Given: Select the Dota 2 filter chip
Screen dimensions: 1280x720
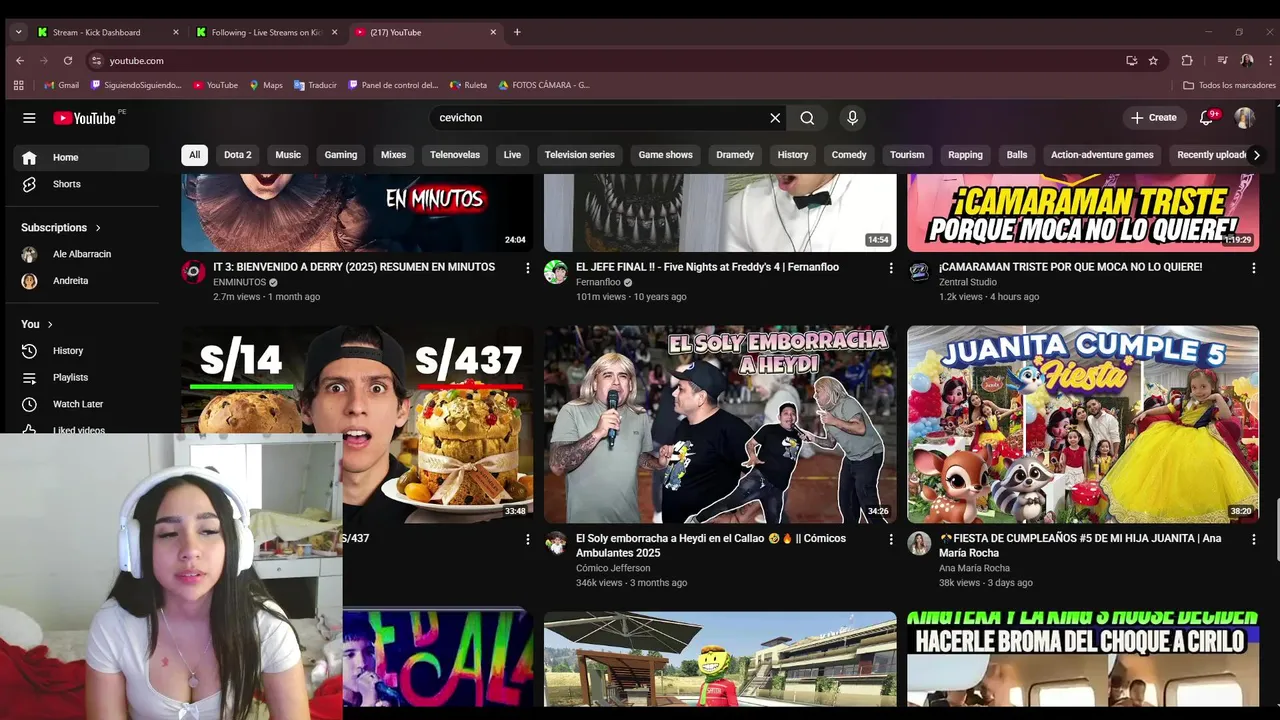Looking at the screenshot, I should [x=238, y=155].
